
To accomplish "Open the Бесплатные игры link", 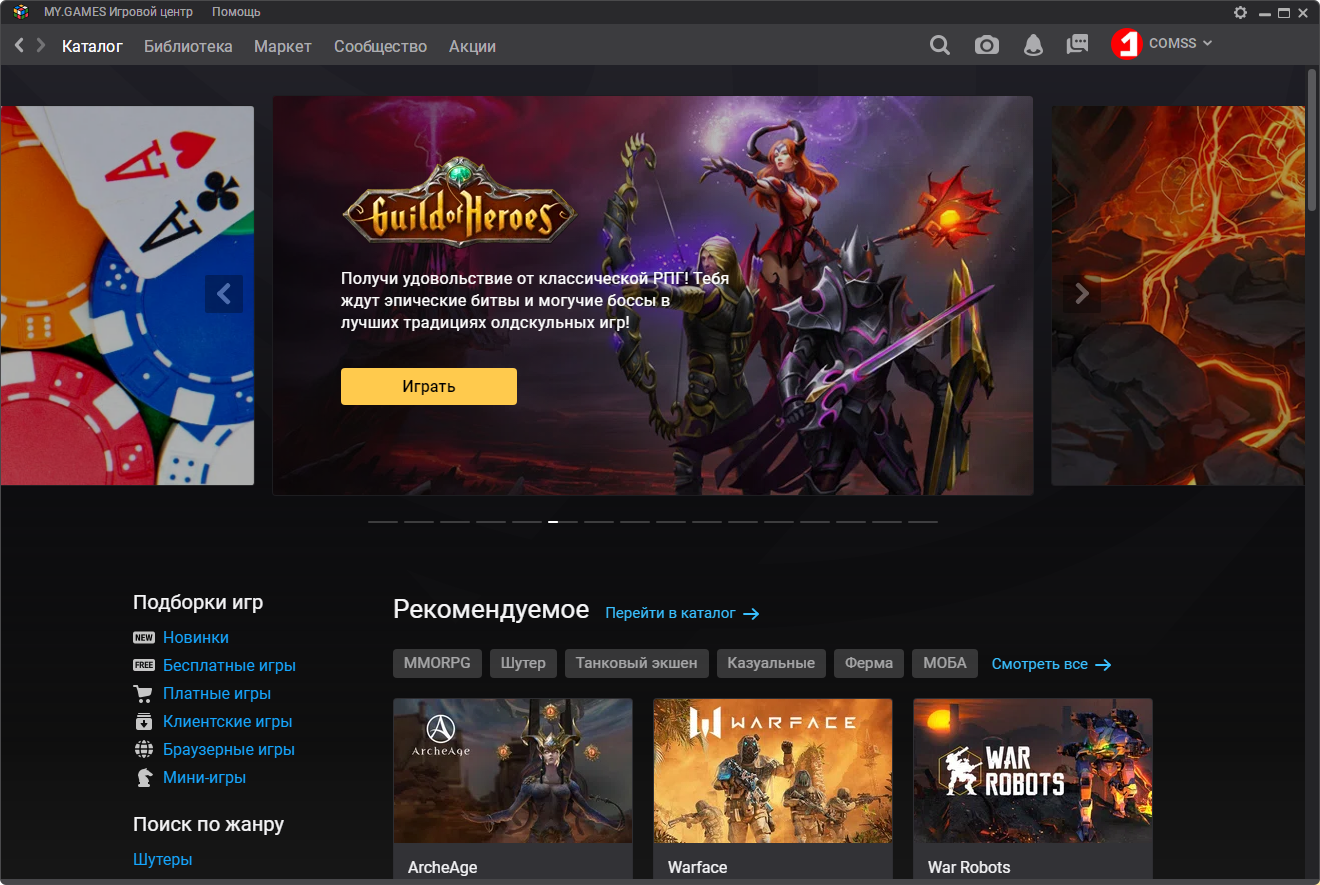I will [229, 665].
